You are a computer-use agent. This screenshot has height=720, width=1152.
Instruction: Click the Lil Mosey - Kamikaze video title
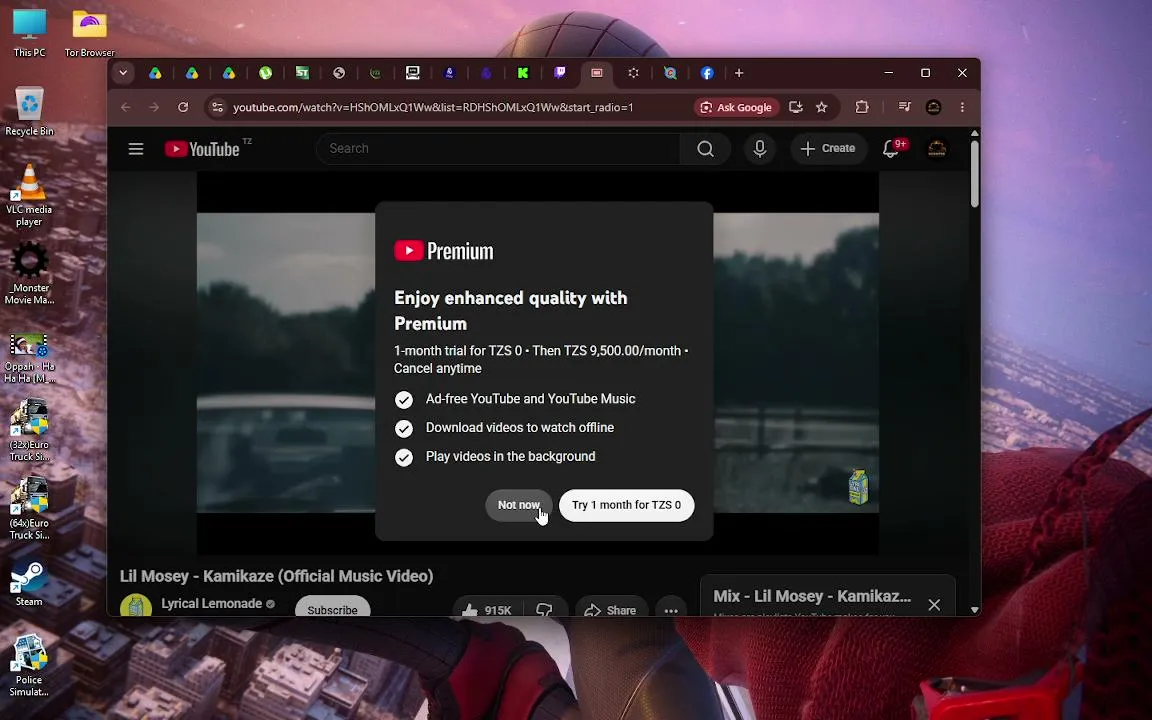click(276, 576)
